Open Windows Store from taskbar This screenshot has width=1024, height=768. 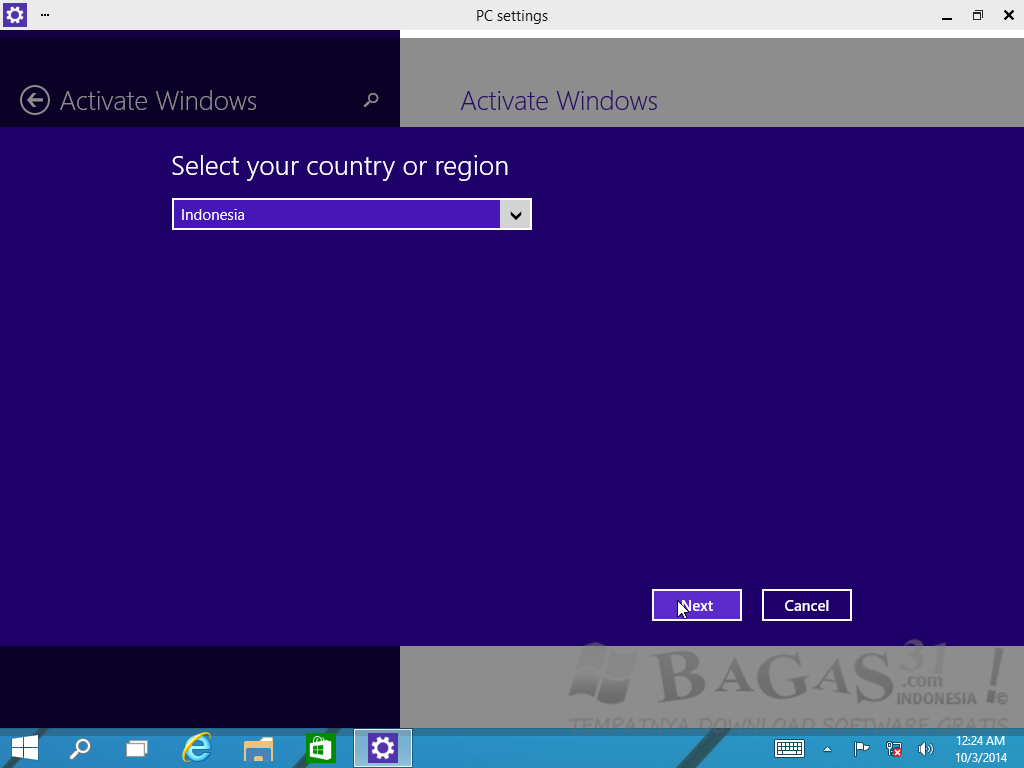tap(321, 748)
